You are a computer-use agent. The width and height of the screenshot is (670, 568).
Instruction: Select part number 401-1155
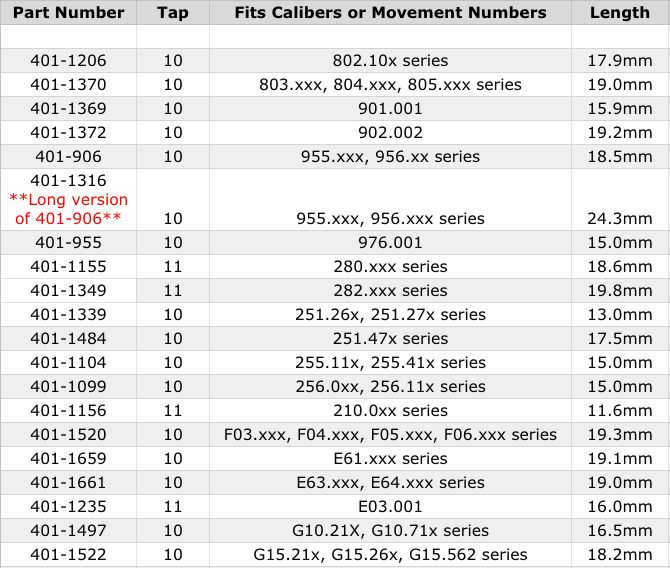point(67,266)
